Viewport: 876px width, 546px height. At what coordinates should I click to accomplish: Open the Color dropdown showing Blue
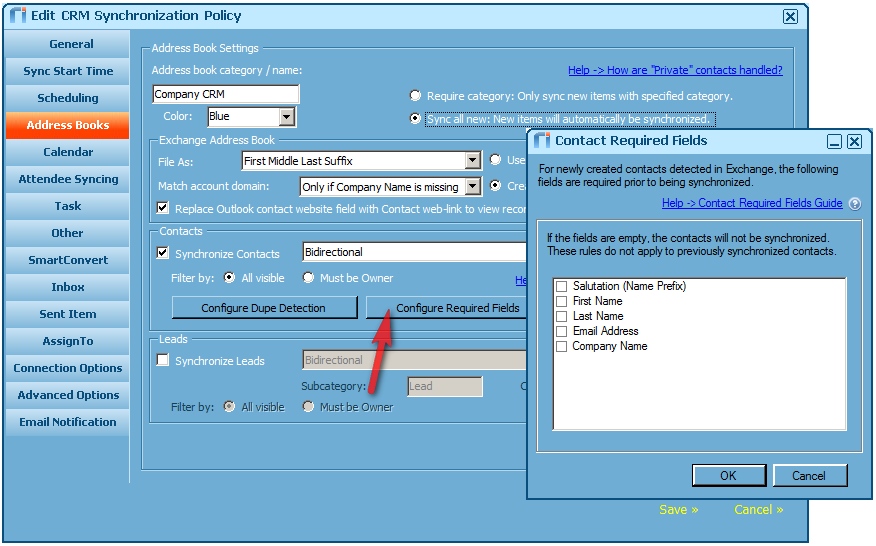[x=287, y=117]
